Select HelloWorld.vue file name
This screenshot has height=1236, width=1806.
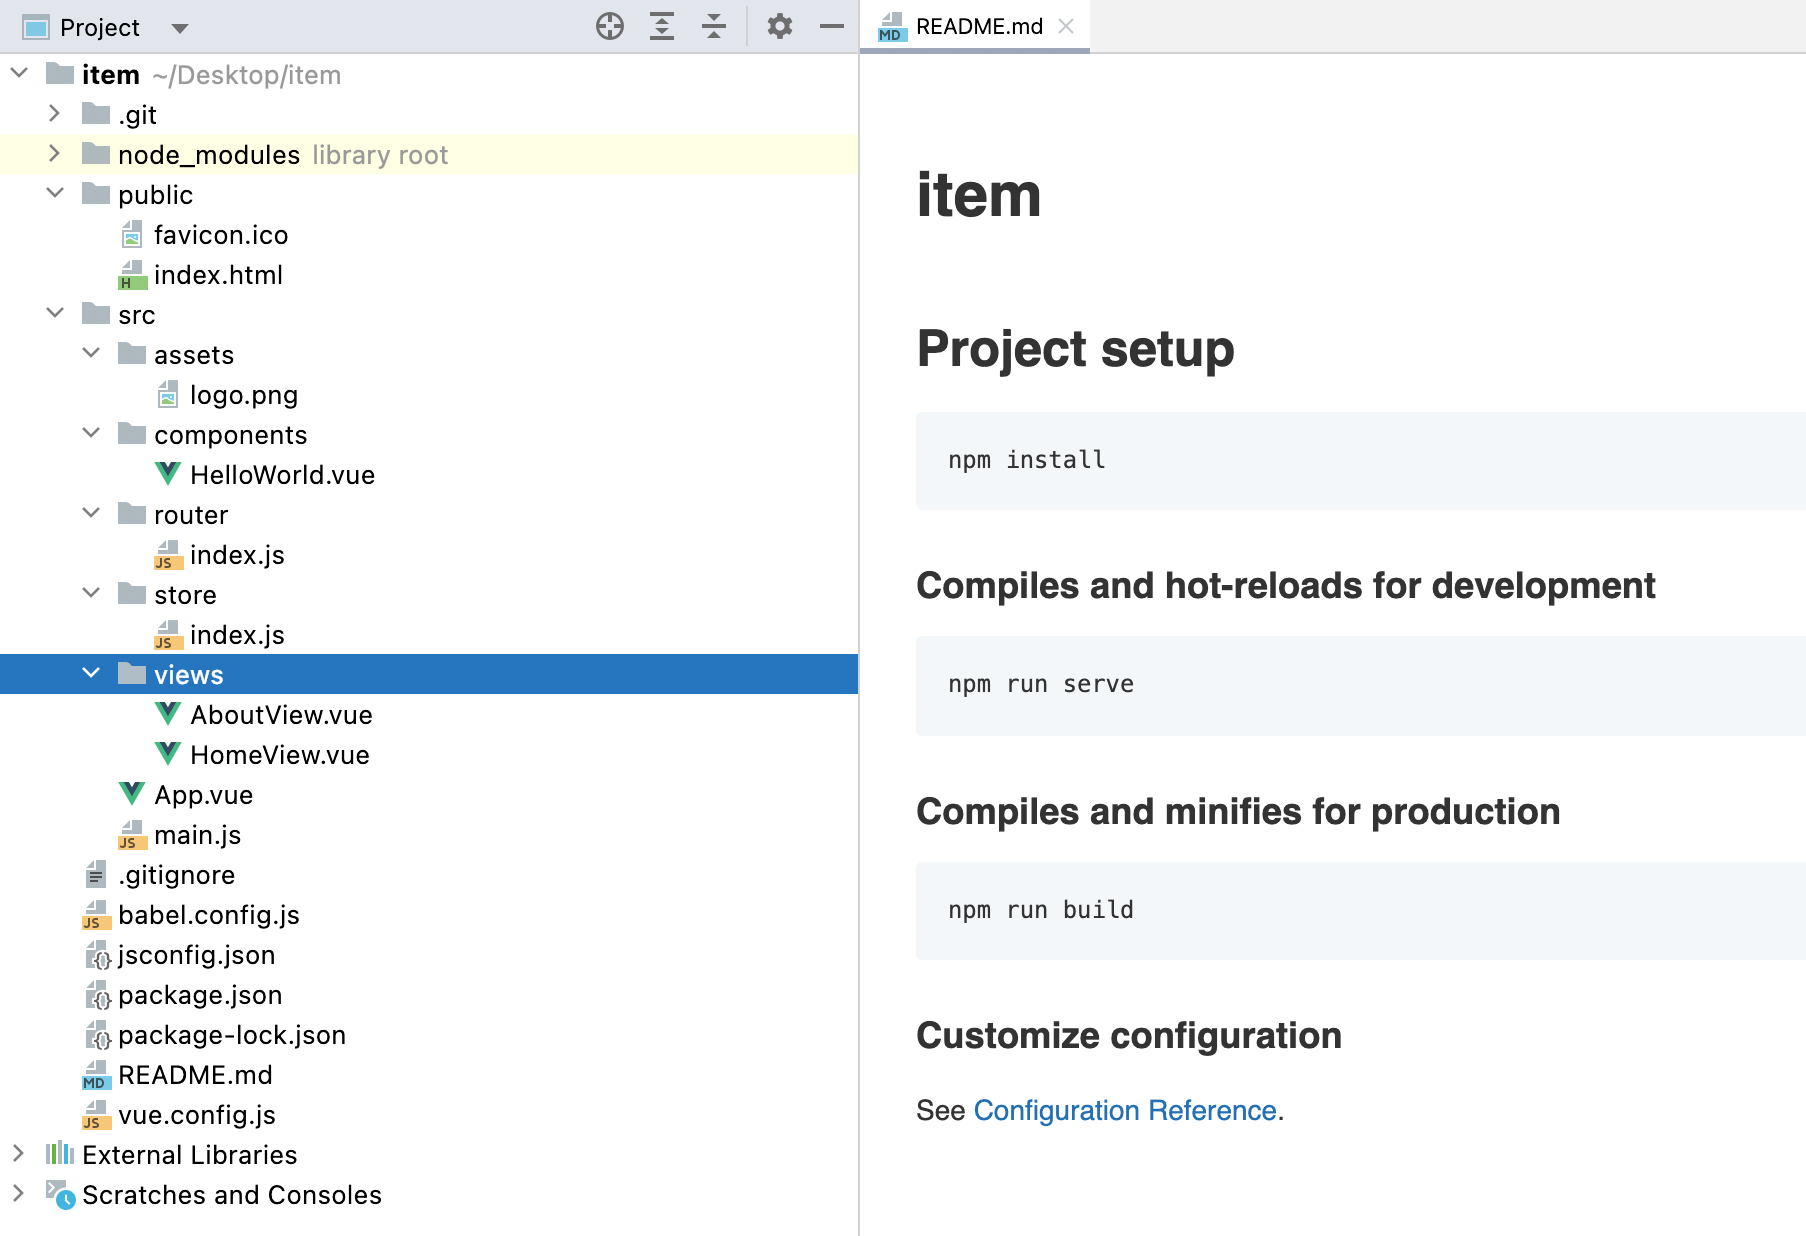[x=282, y=475]
